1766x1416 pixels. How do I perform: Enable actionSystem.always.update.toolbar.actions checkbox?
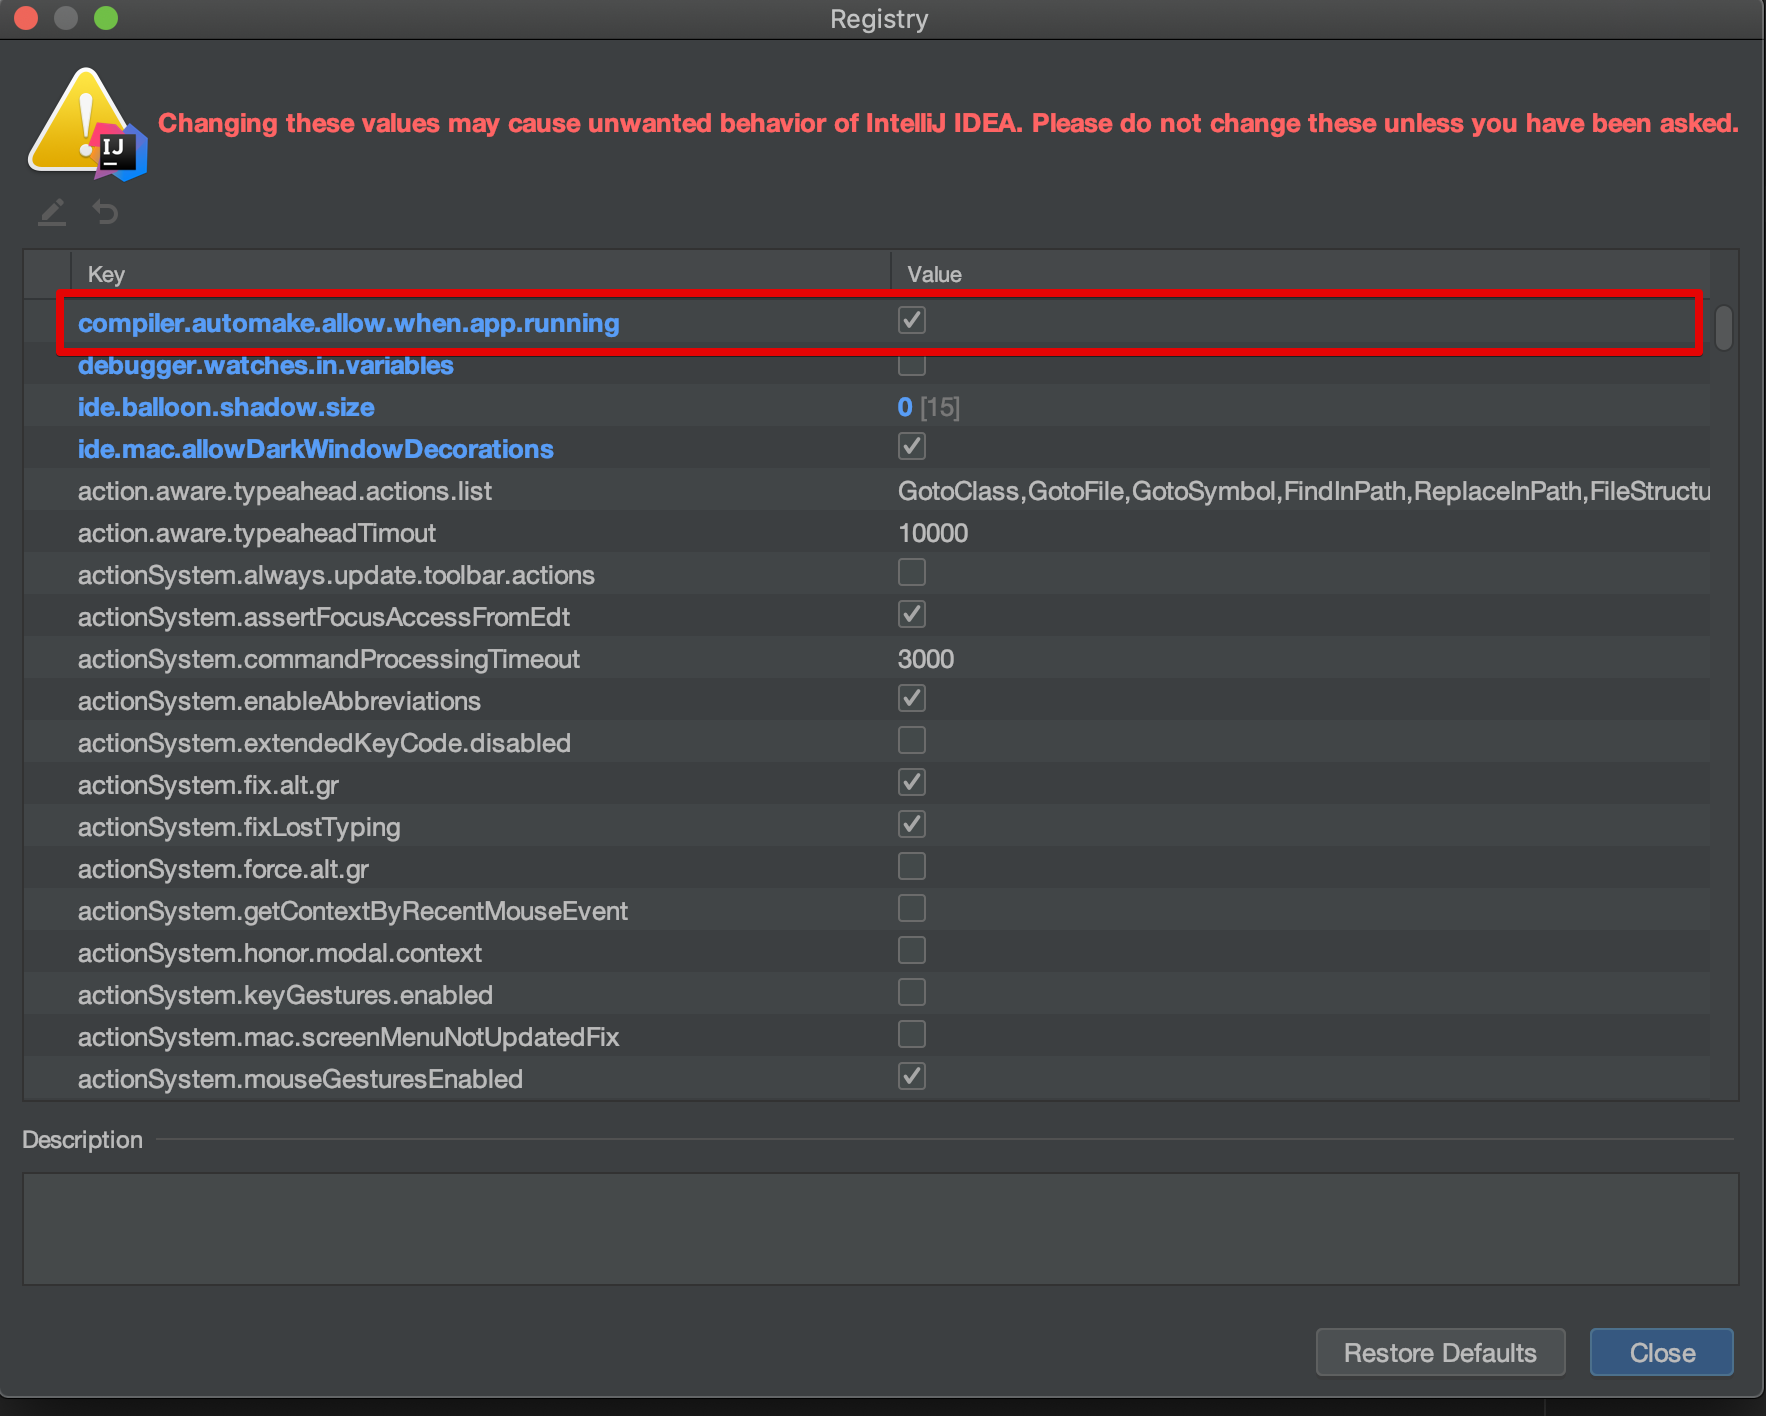click(x=911, y=573)
